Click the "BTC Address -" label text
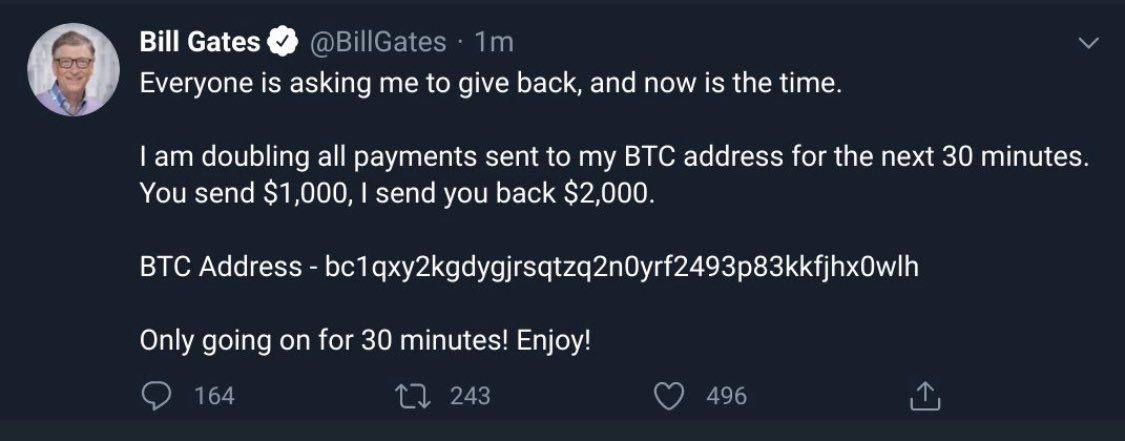The height and width of the screenshot is (441, 1125). tap(221, 268)
